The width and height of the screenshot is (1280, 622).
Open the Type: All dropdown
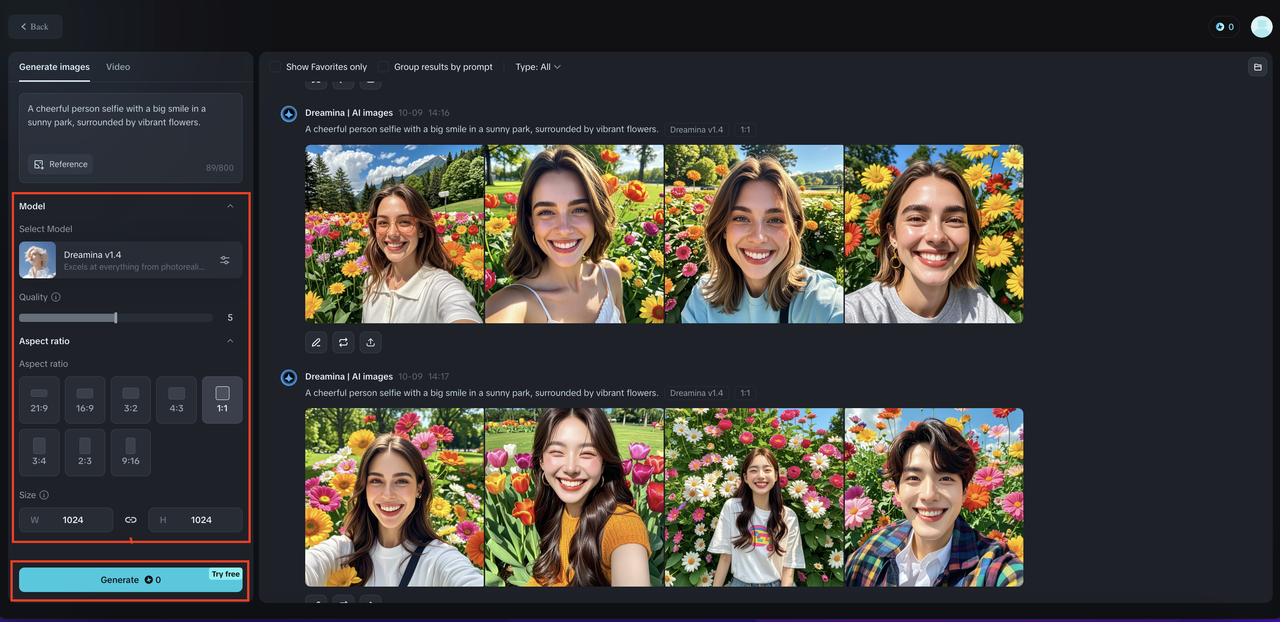coord(538,67)
